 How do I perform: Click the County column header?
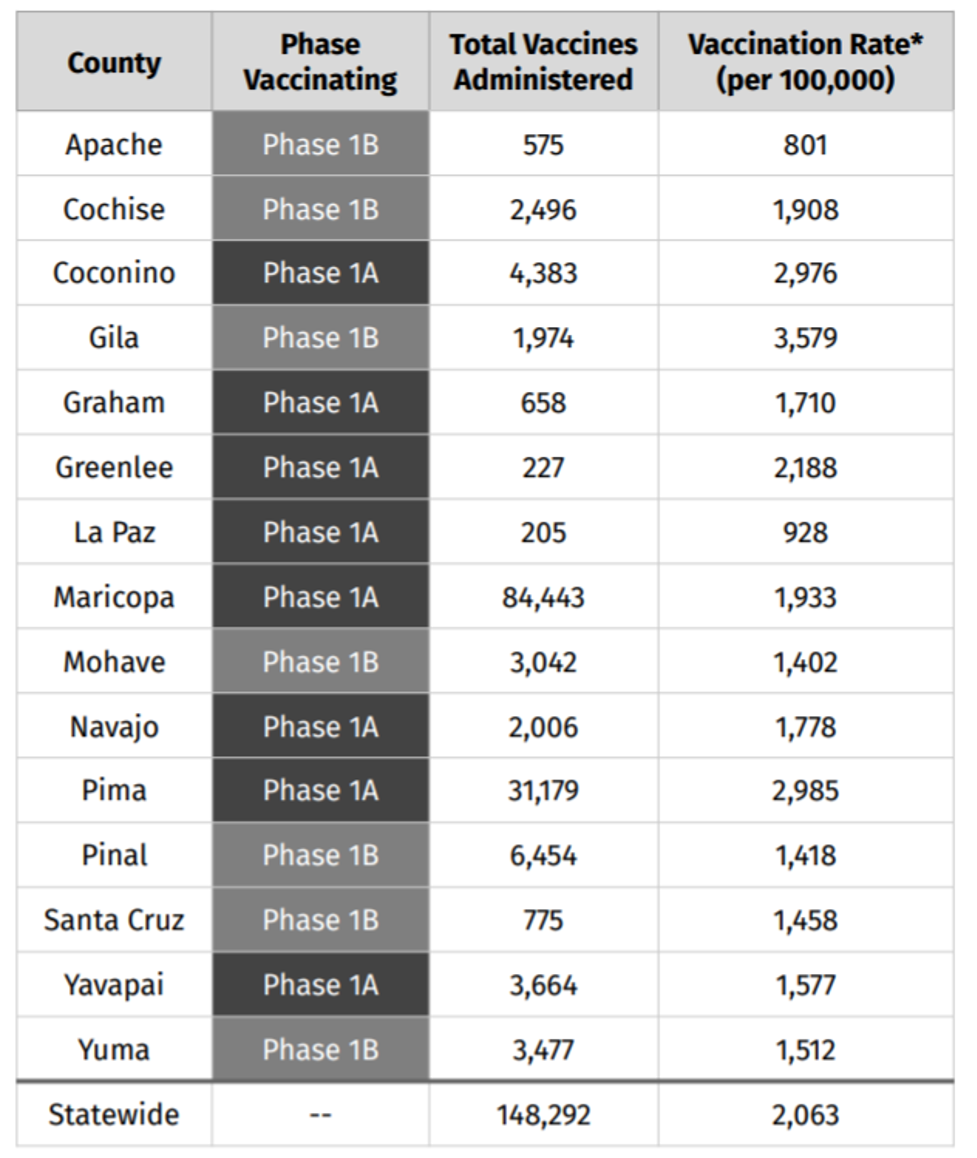coord(114,63)
